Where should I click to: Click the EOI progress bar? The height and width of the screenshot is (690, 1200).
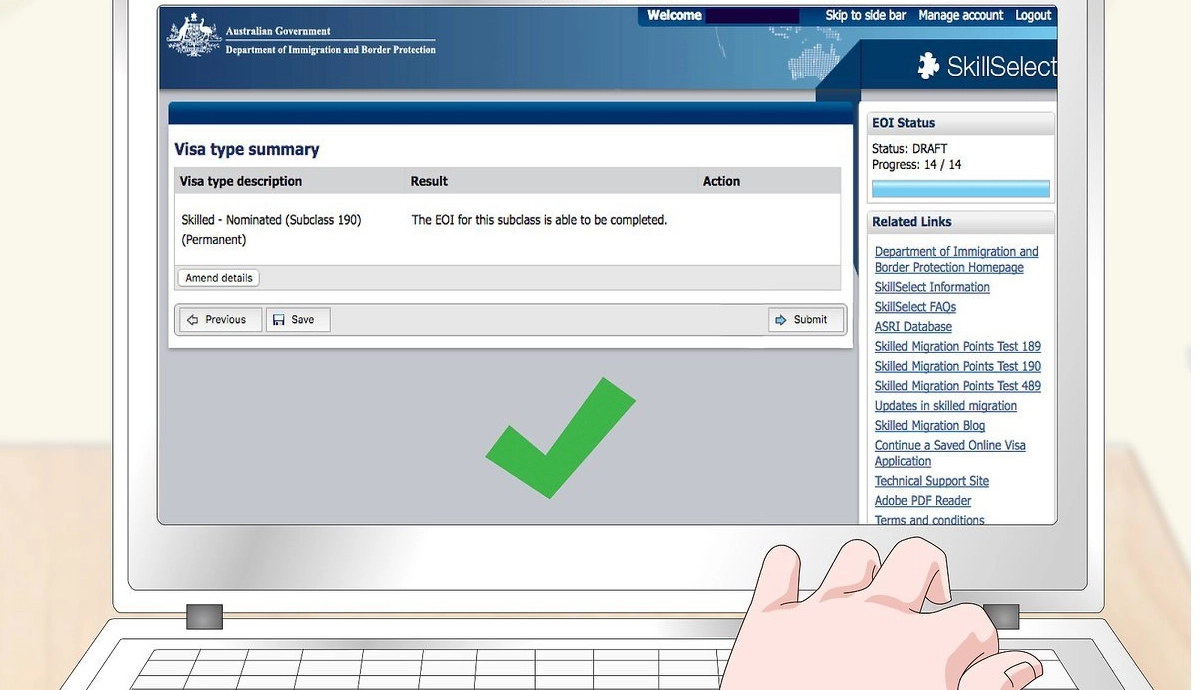(960, 189)
